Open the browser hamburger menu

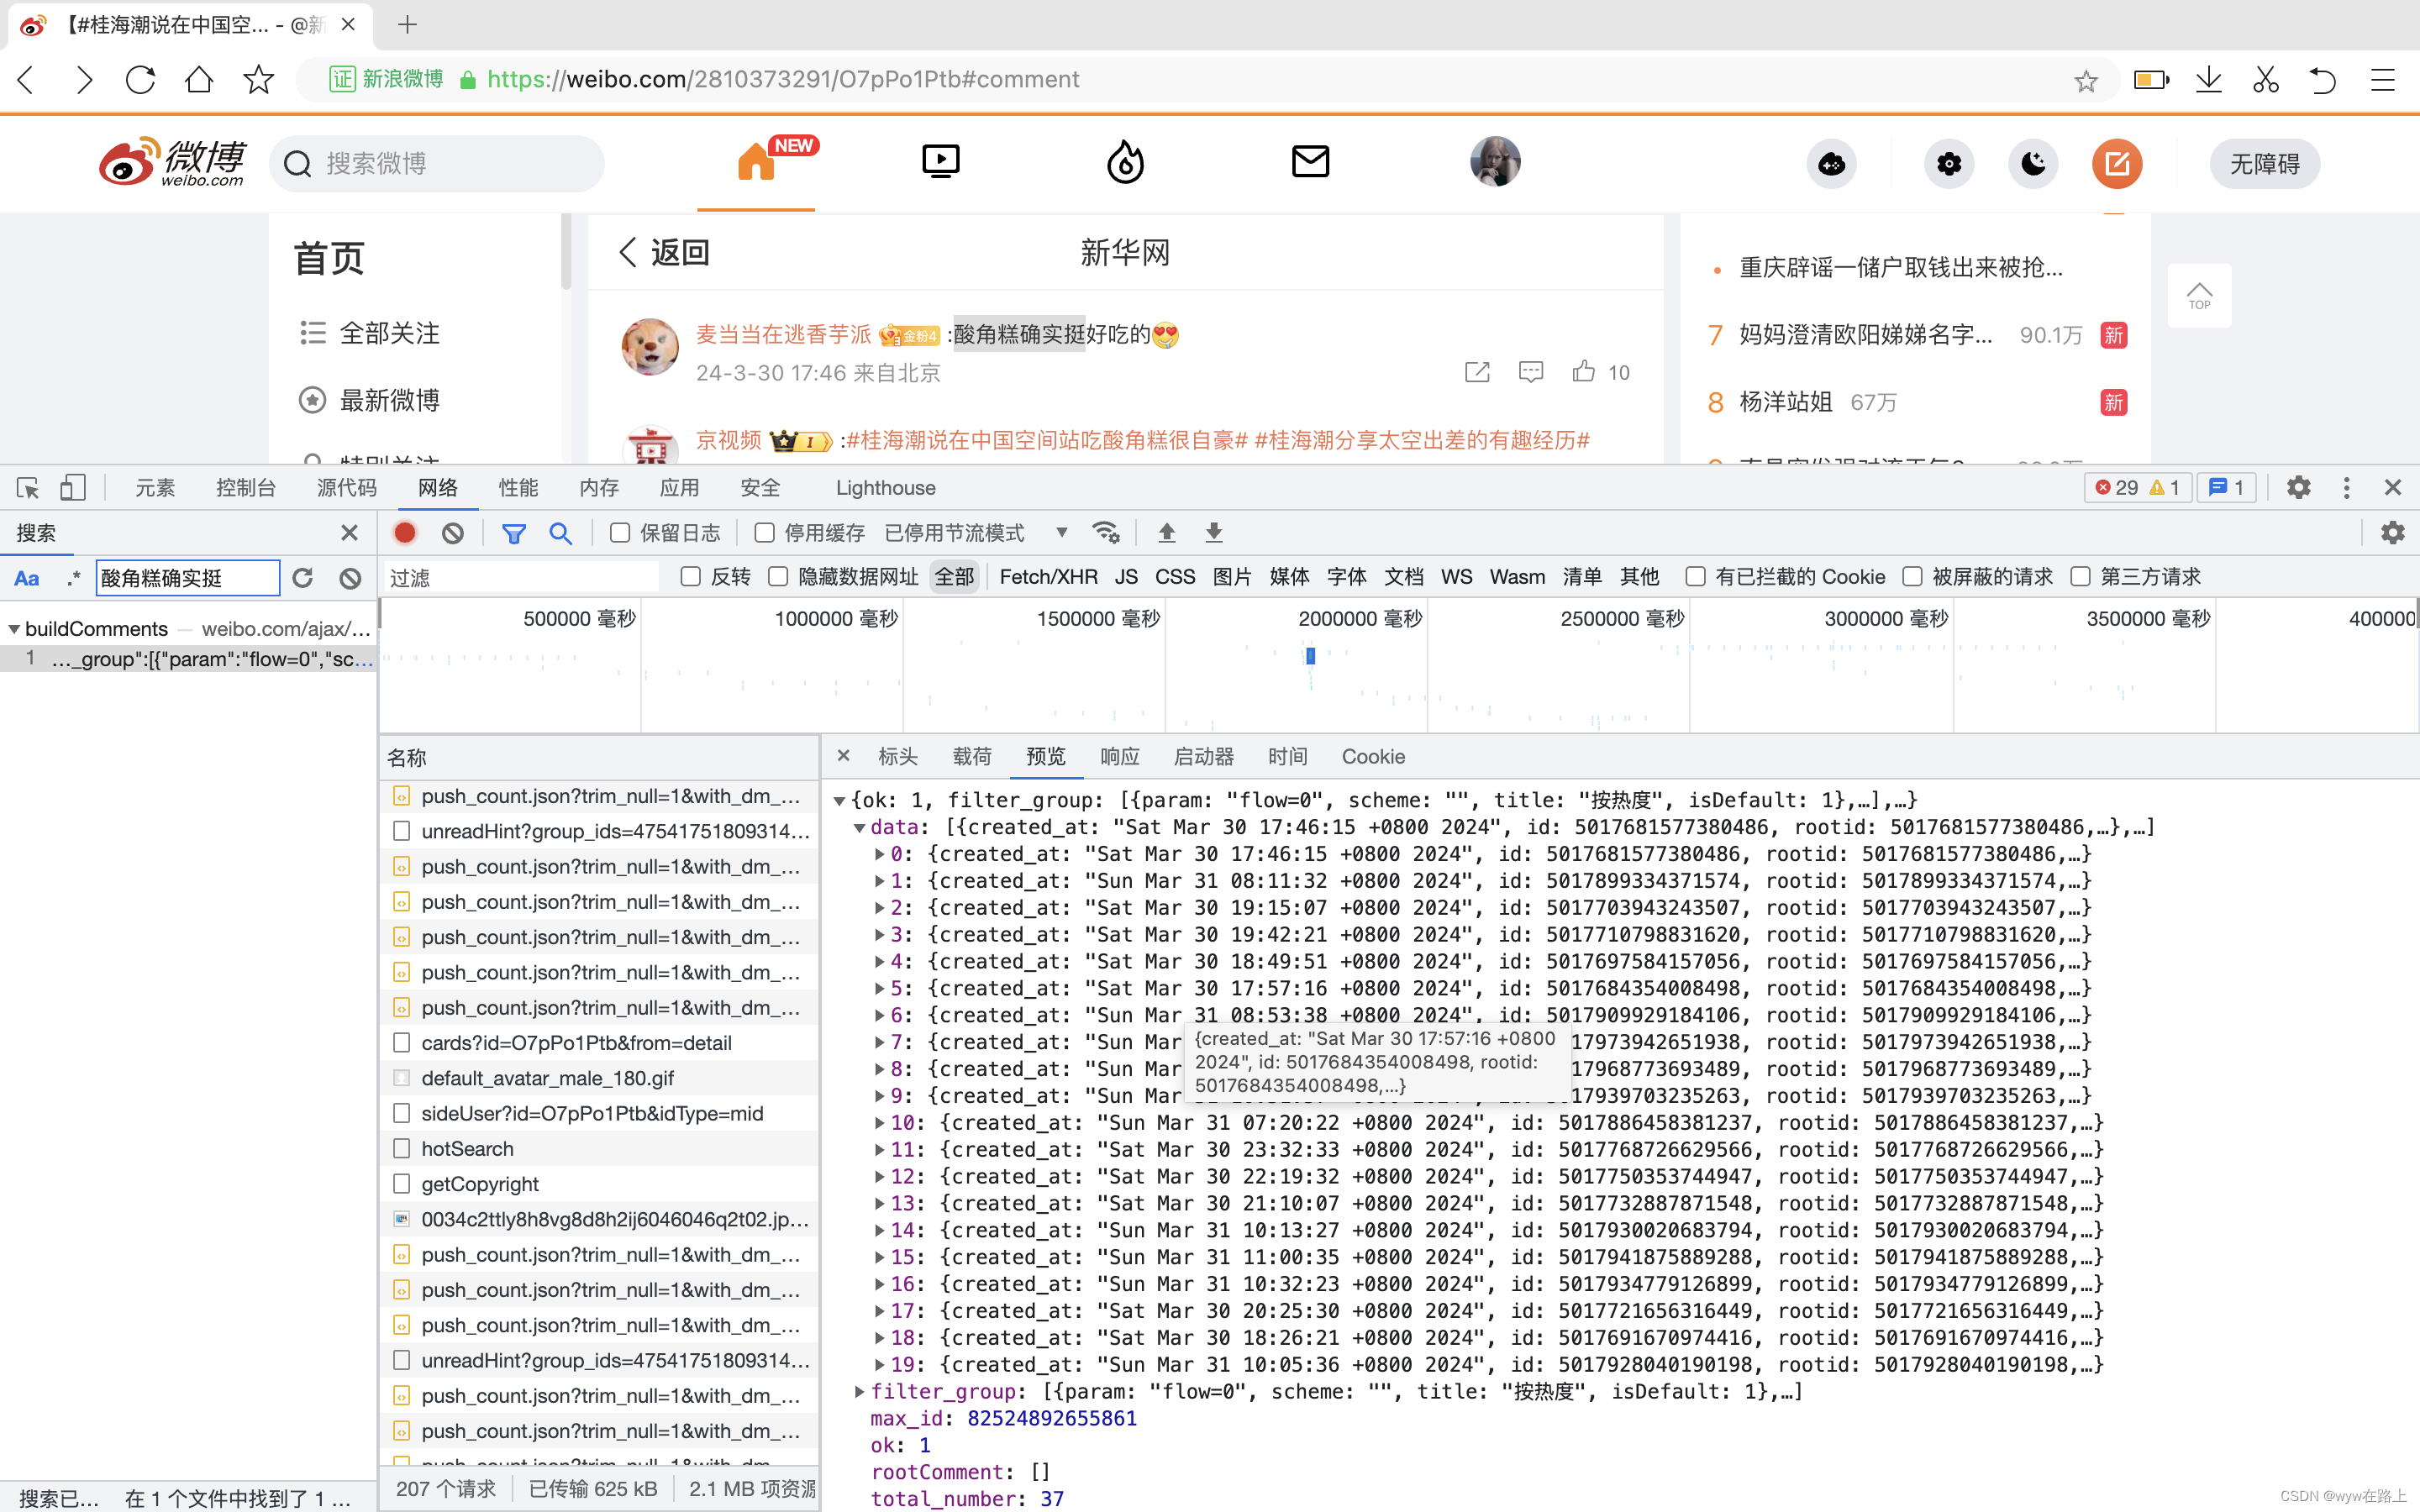2383,80
